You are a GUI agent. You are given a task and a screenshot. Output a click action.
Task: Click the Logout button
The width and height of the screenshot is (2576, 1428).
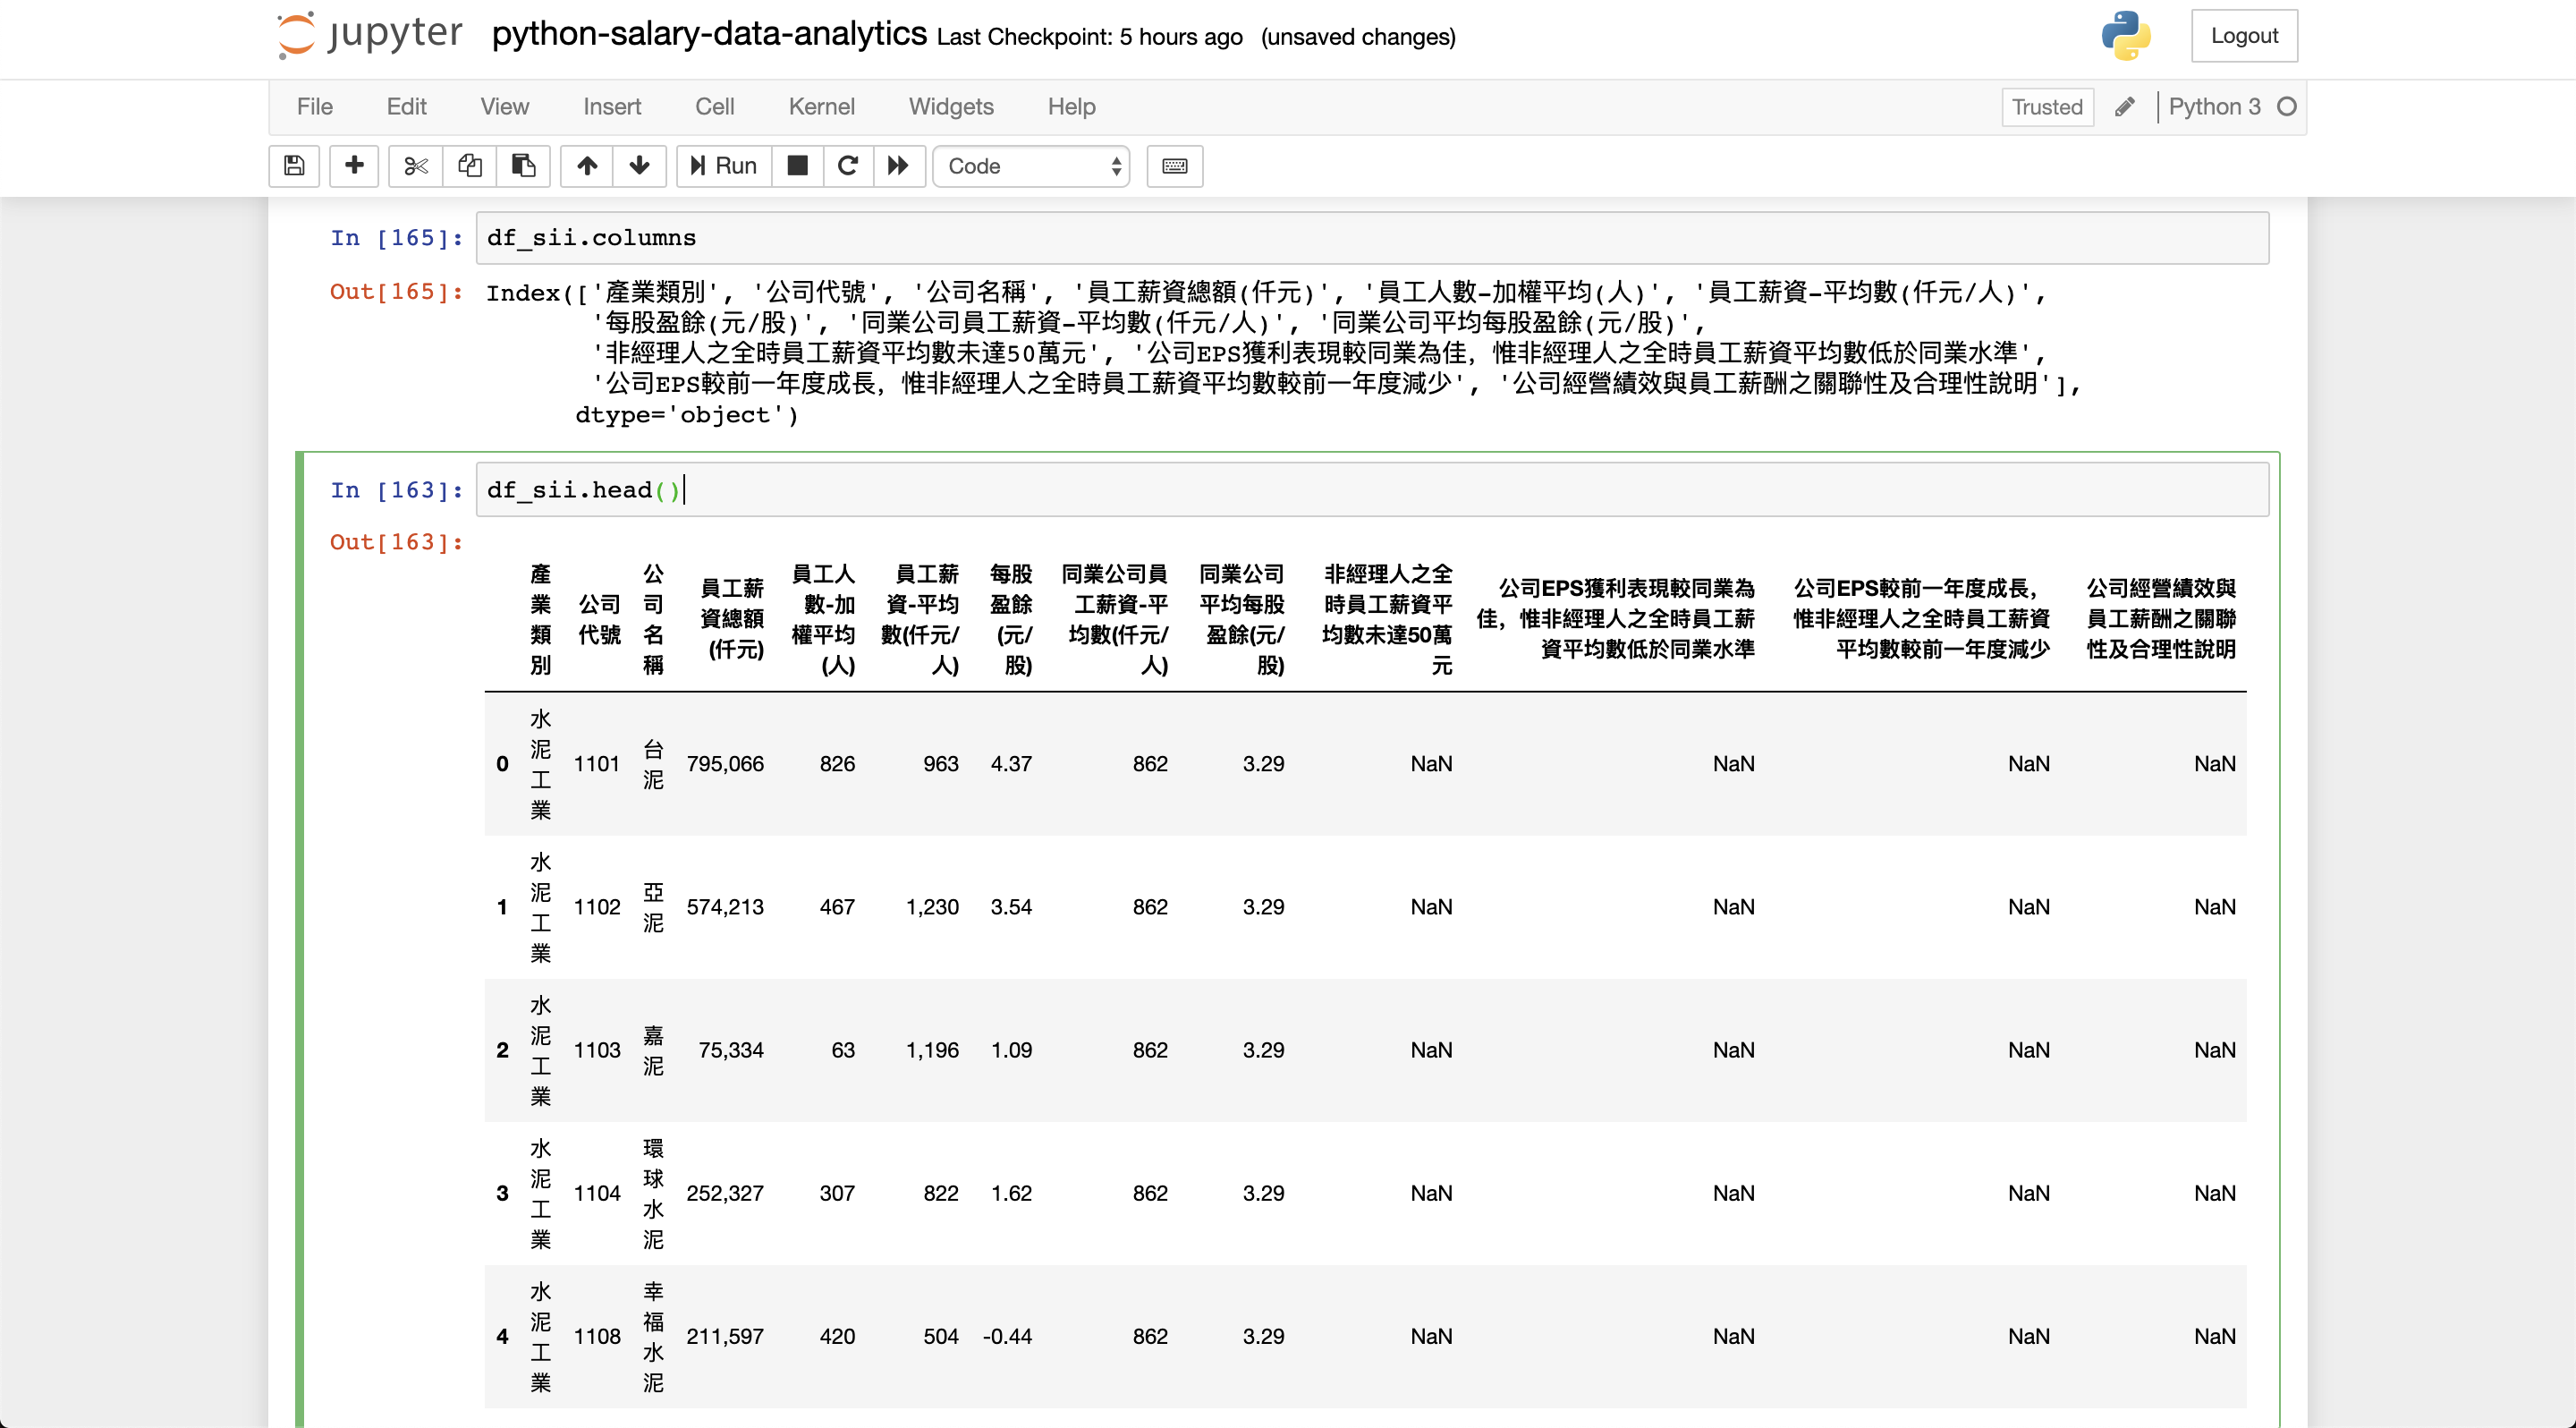pyautogui.click(x=2244, y=36)
